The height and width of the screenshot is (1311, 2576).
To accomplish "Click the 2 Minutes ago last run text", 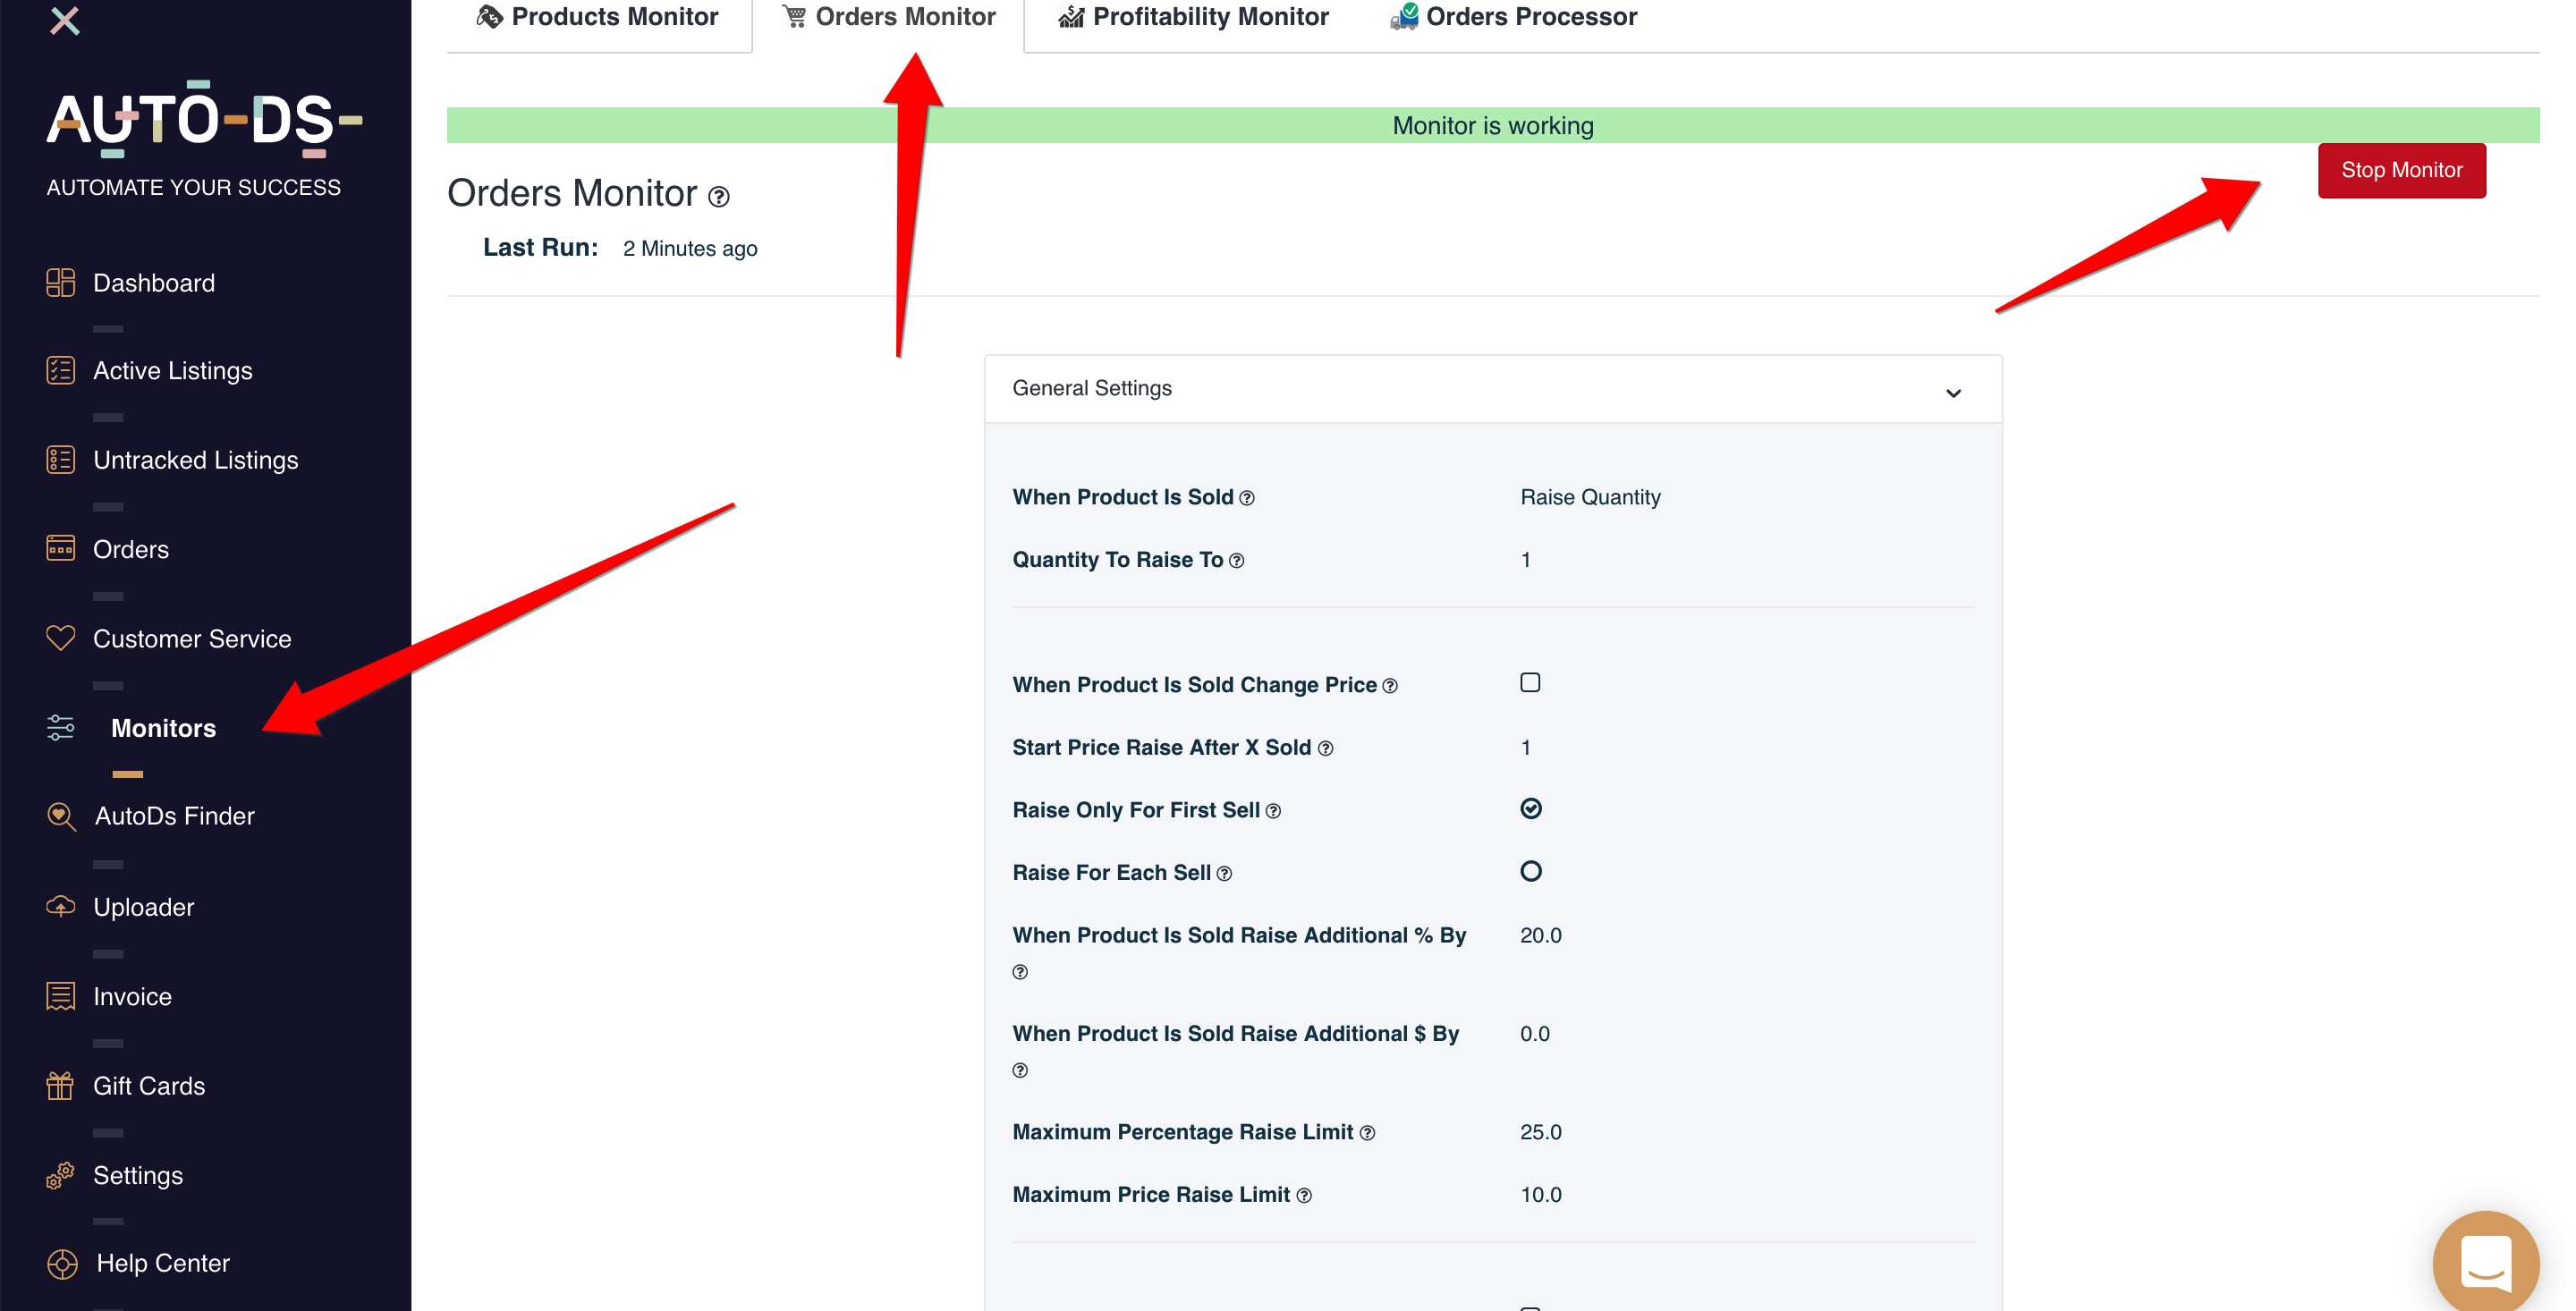I will pos(690,249).
